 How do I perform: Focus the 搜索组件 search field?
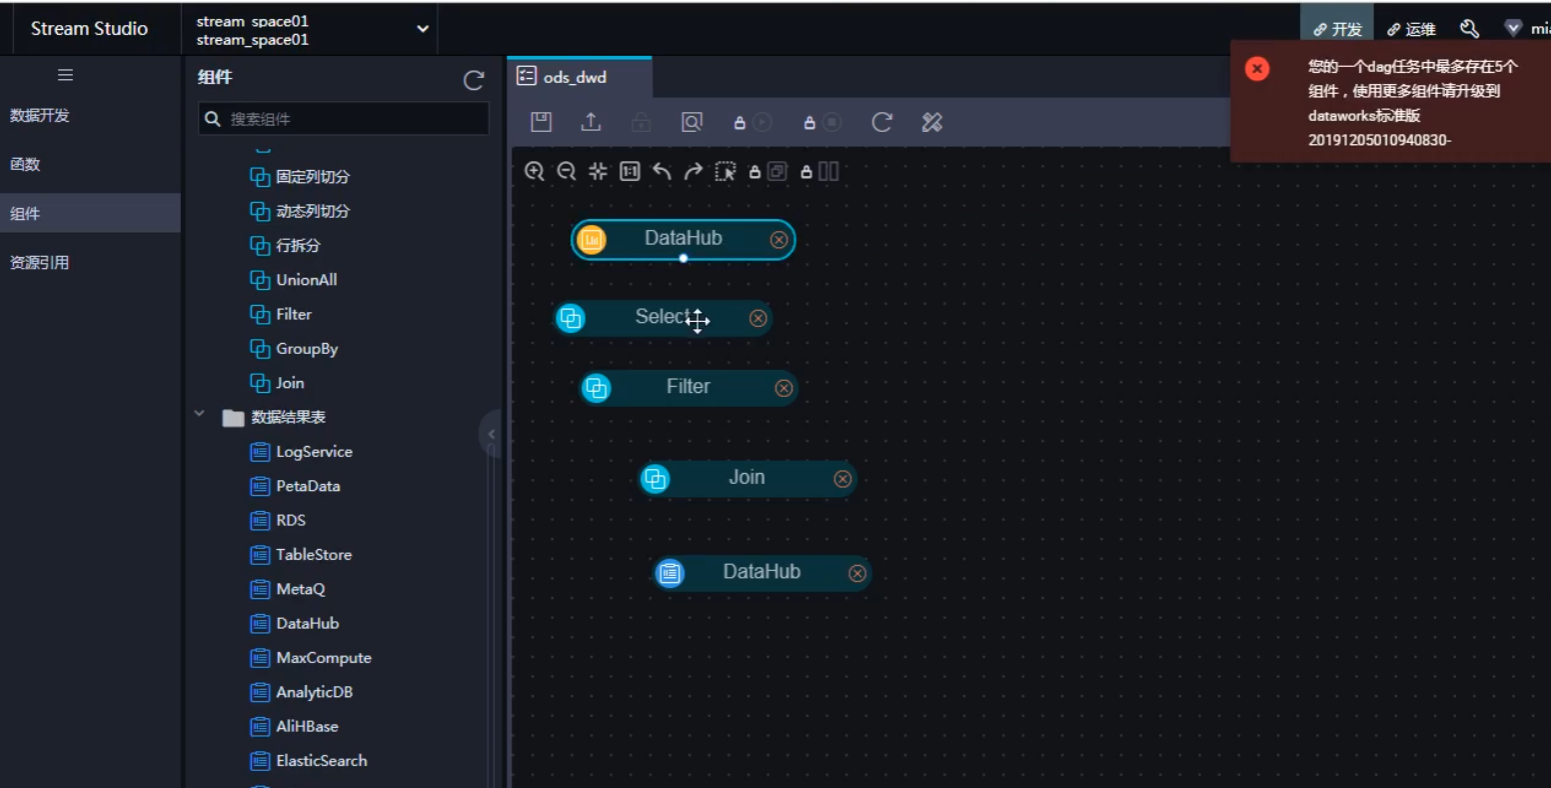point(344,119)
